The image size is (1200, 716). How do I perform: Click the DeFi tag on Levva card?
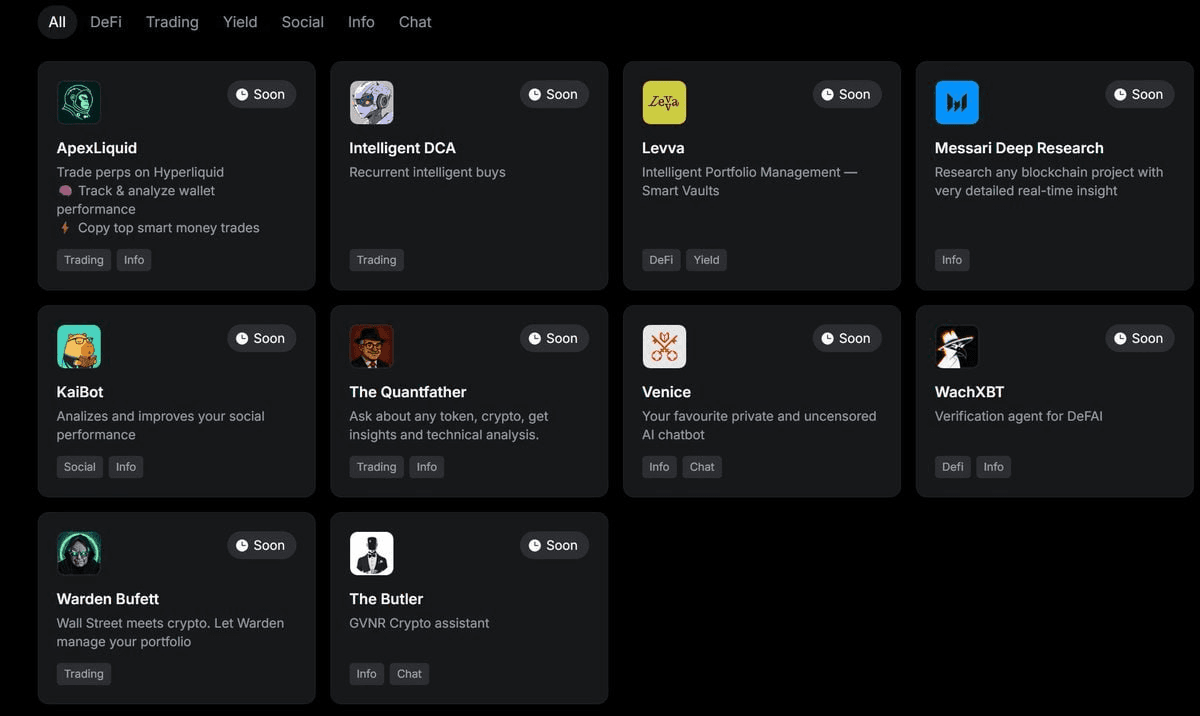(x=661, y=260)
